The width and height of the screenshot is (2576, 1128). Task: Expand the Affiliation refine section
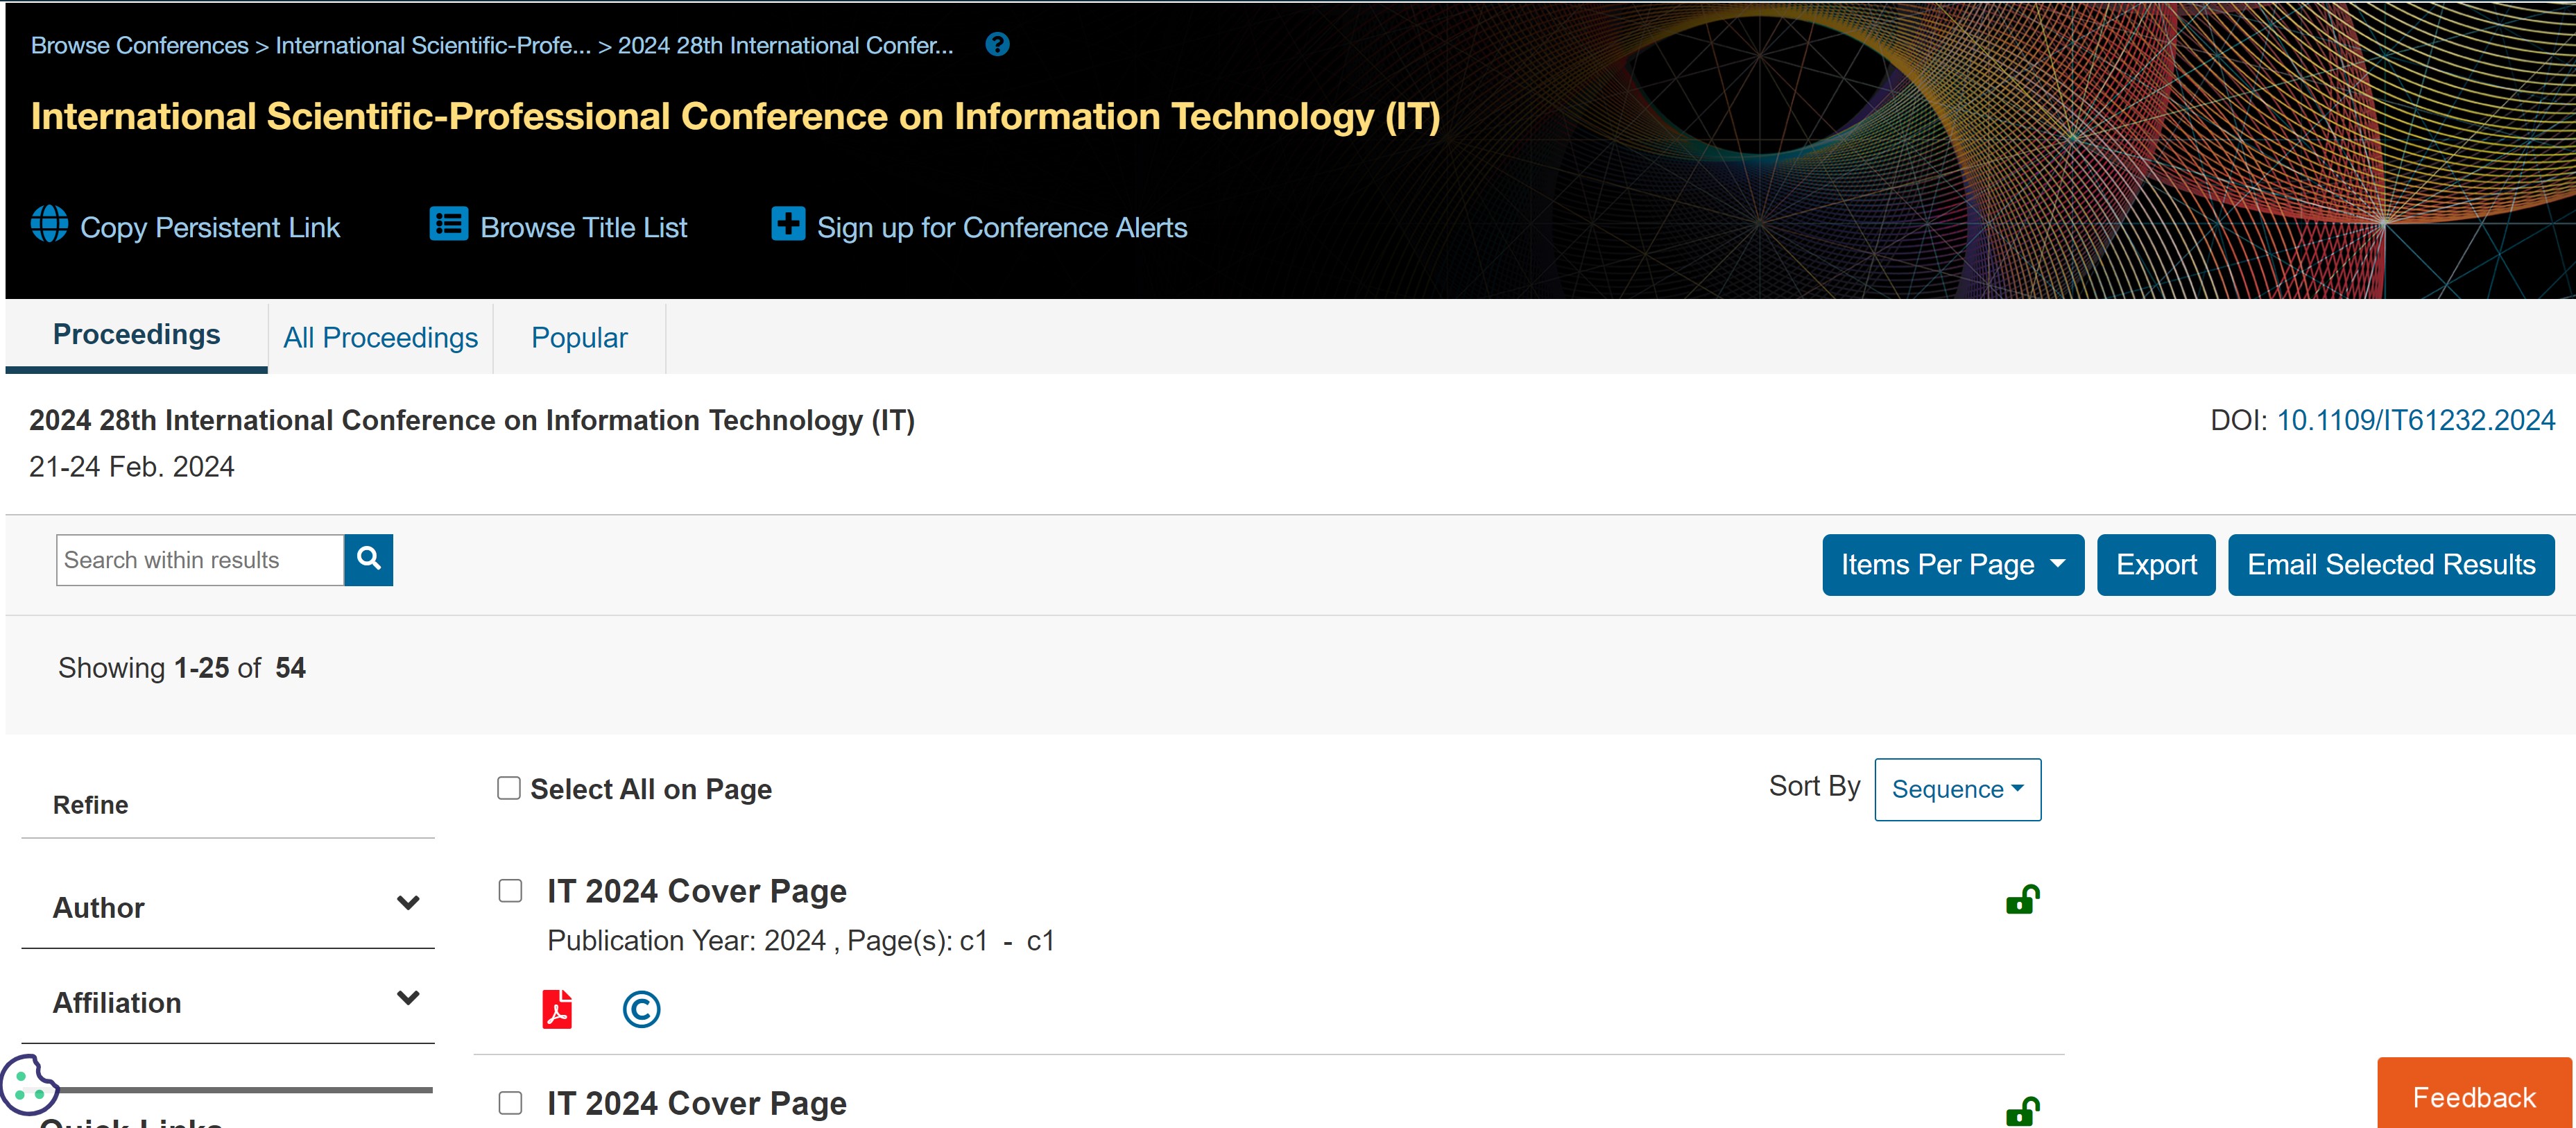(x=407, y=998)
